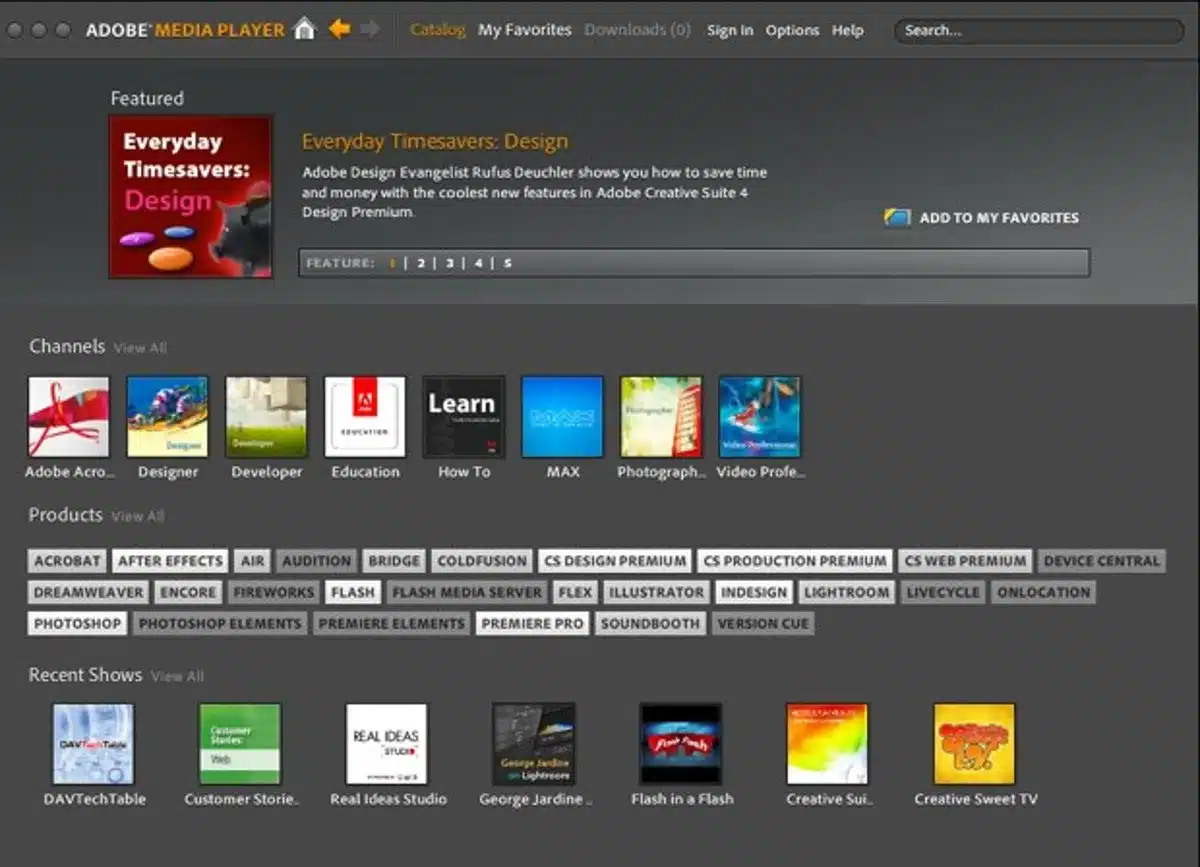1200x867 pixels.
Task: Switch to the My Favorites tab
Action: 525,30
